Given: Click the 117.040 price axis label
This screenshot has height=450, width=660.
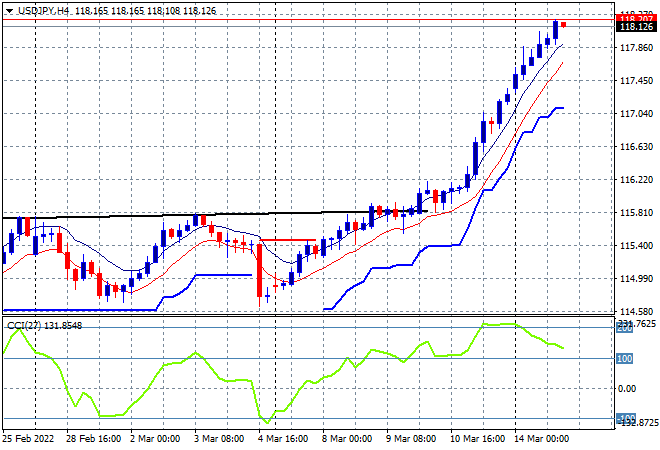Looking at the screenshot, I should pos(636,114).
